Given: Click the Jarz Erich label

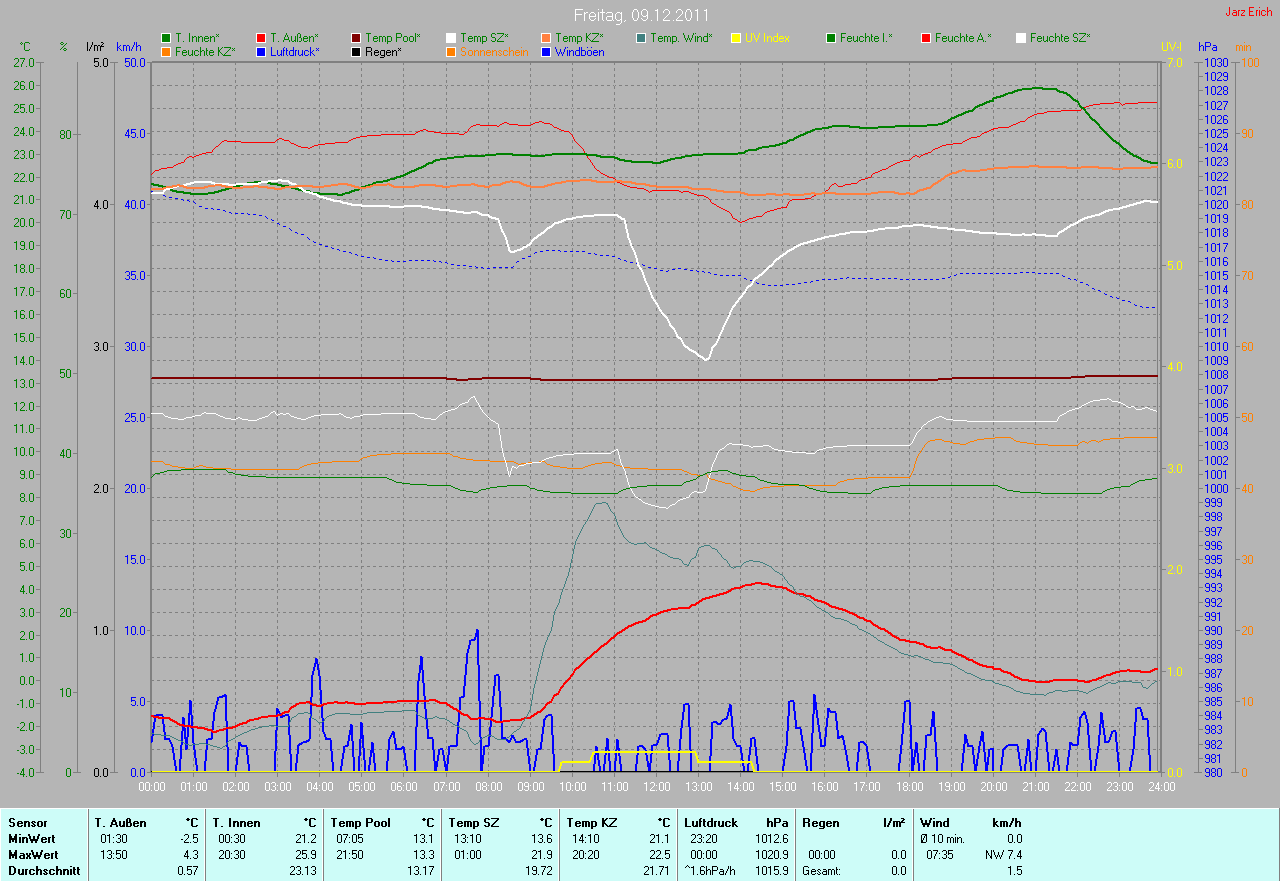Looking at the screenshot, I should pyautogui.click(x=1248, y=12).
